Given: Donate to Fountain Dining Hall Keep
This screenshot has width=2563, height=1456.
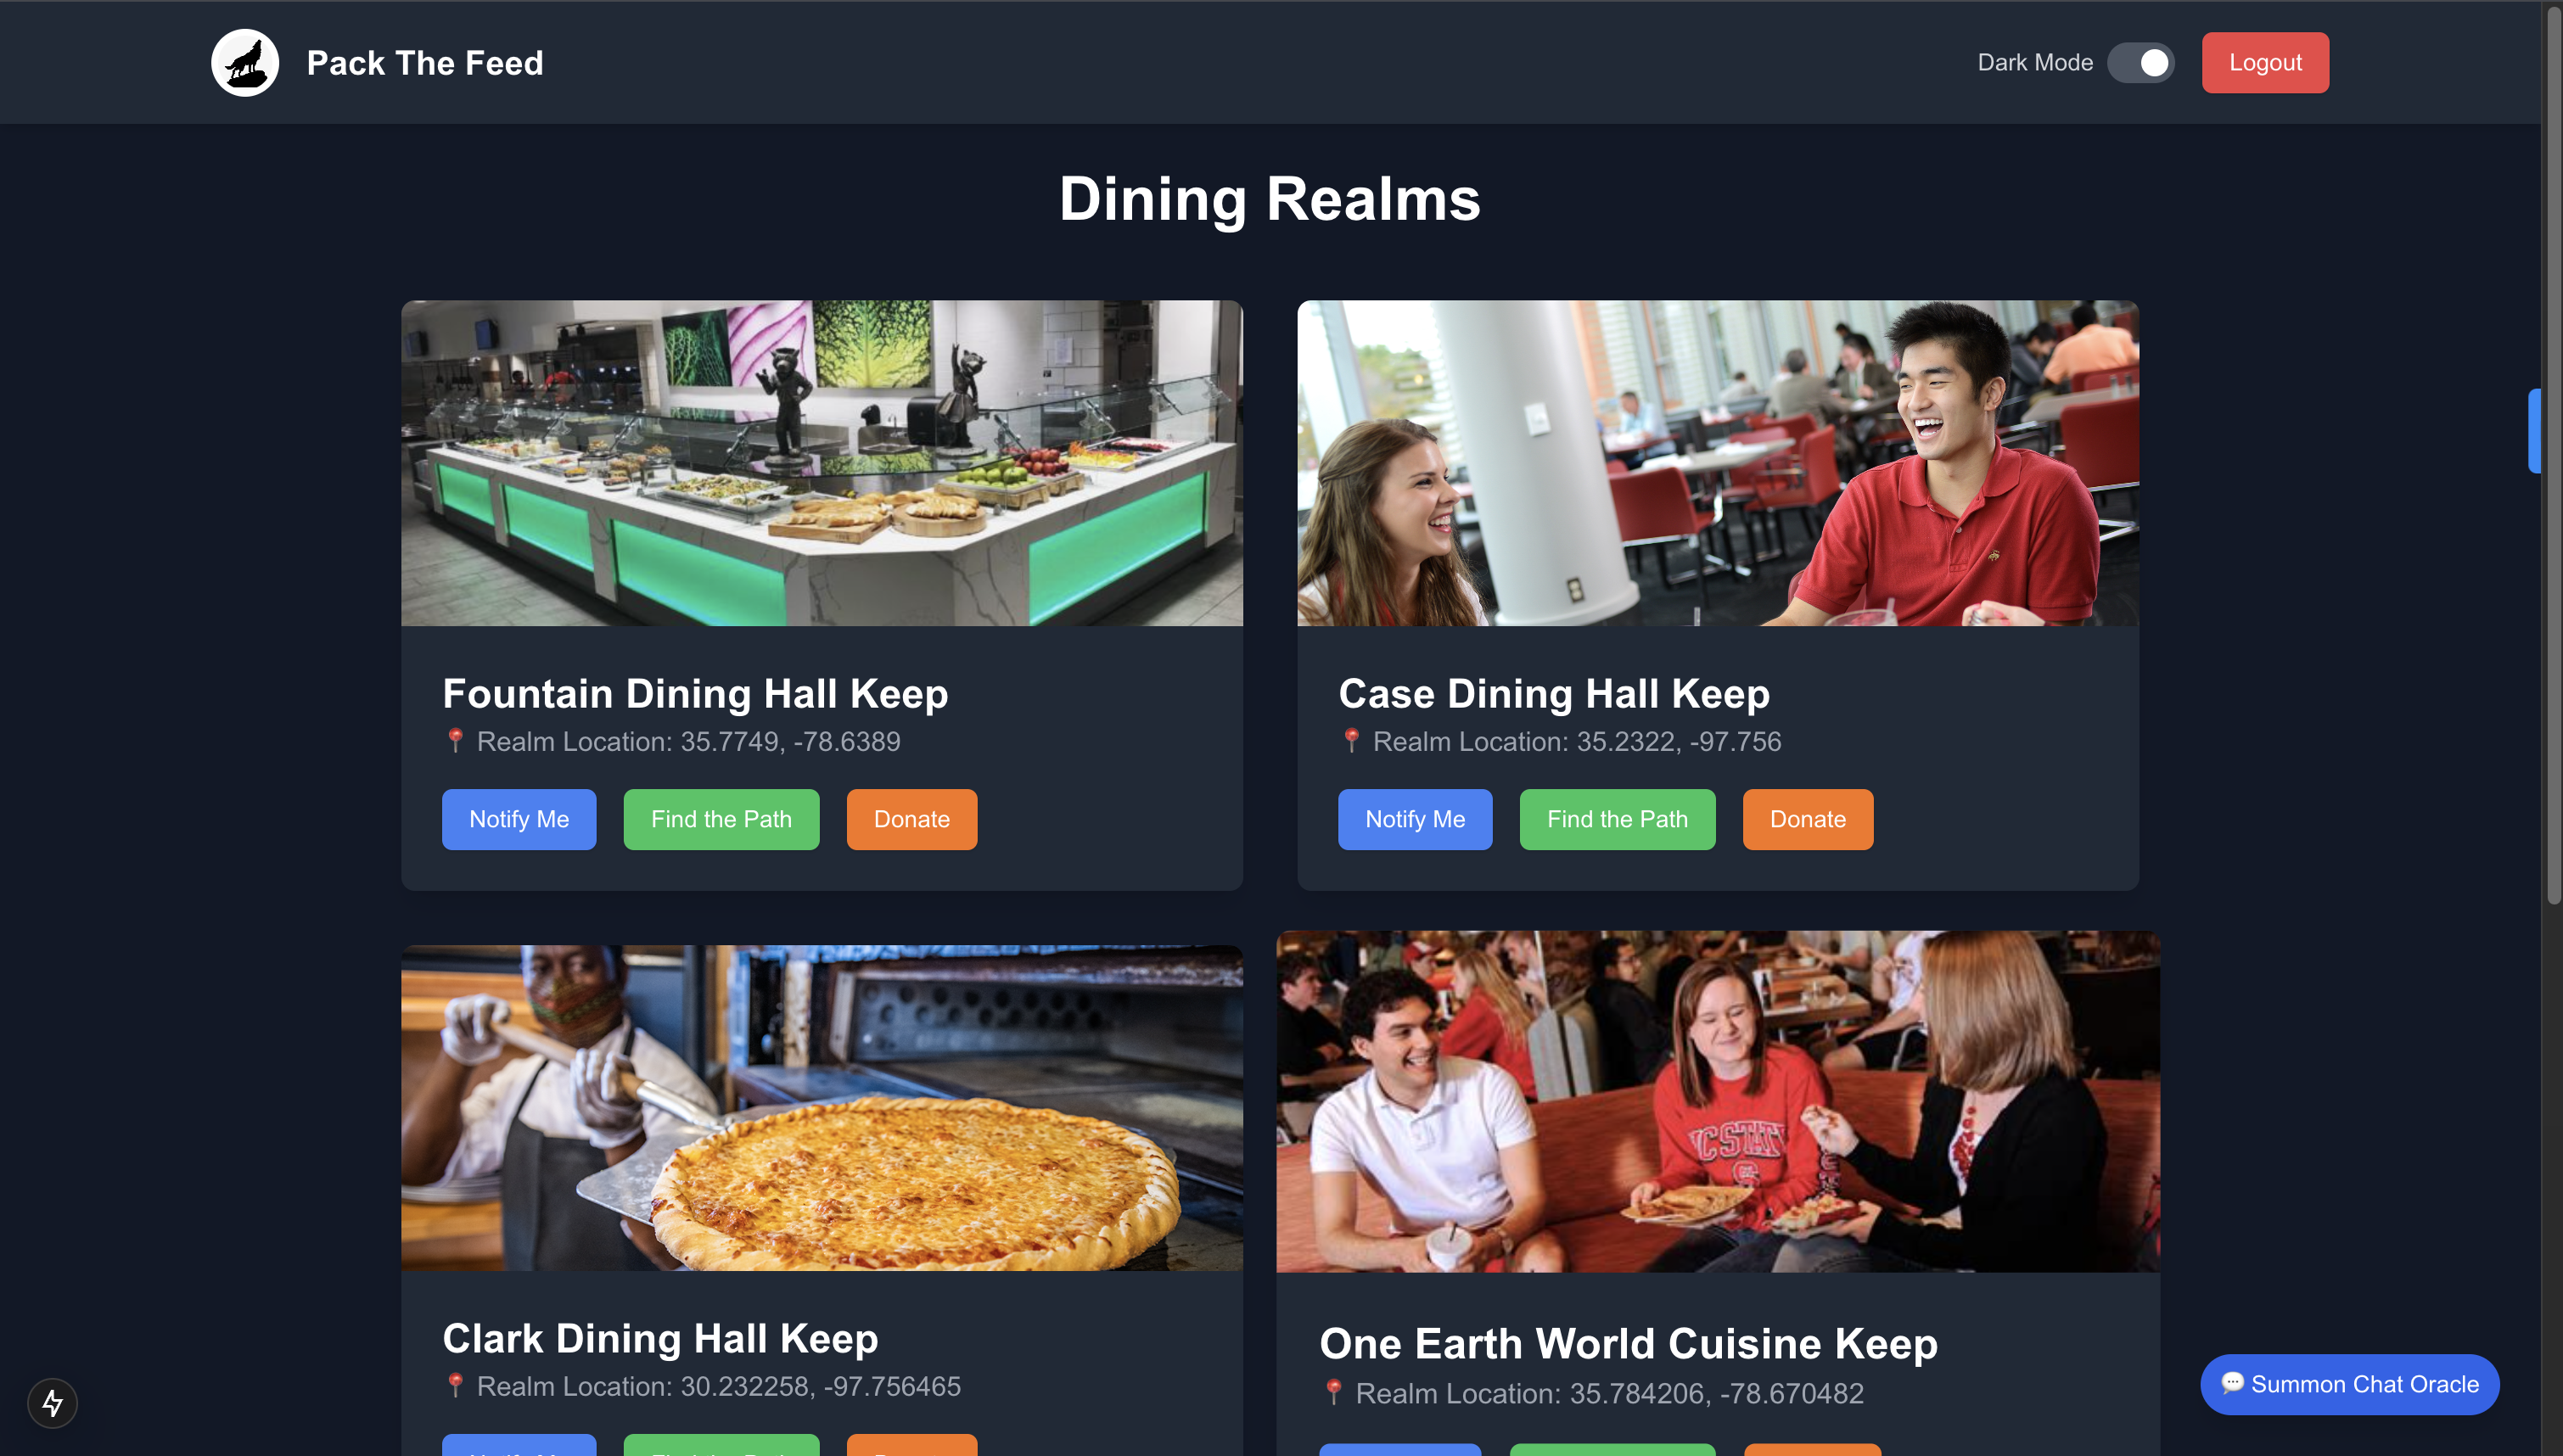Looking at the screenshot, I should point(911,819).
